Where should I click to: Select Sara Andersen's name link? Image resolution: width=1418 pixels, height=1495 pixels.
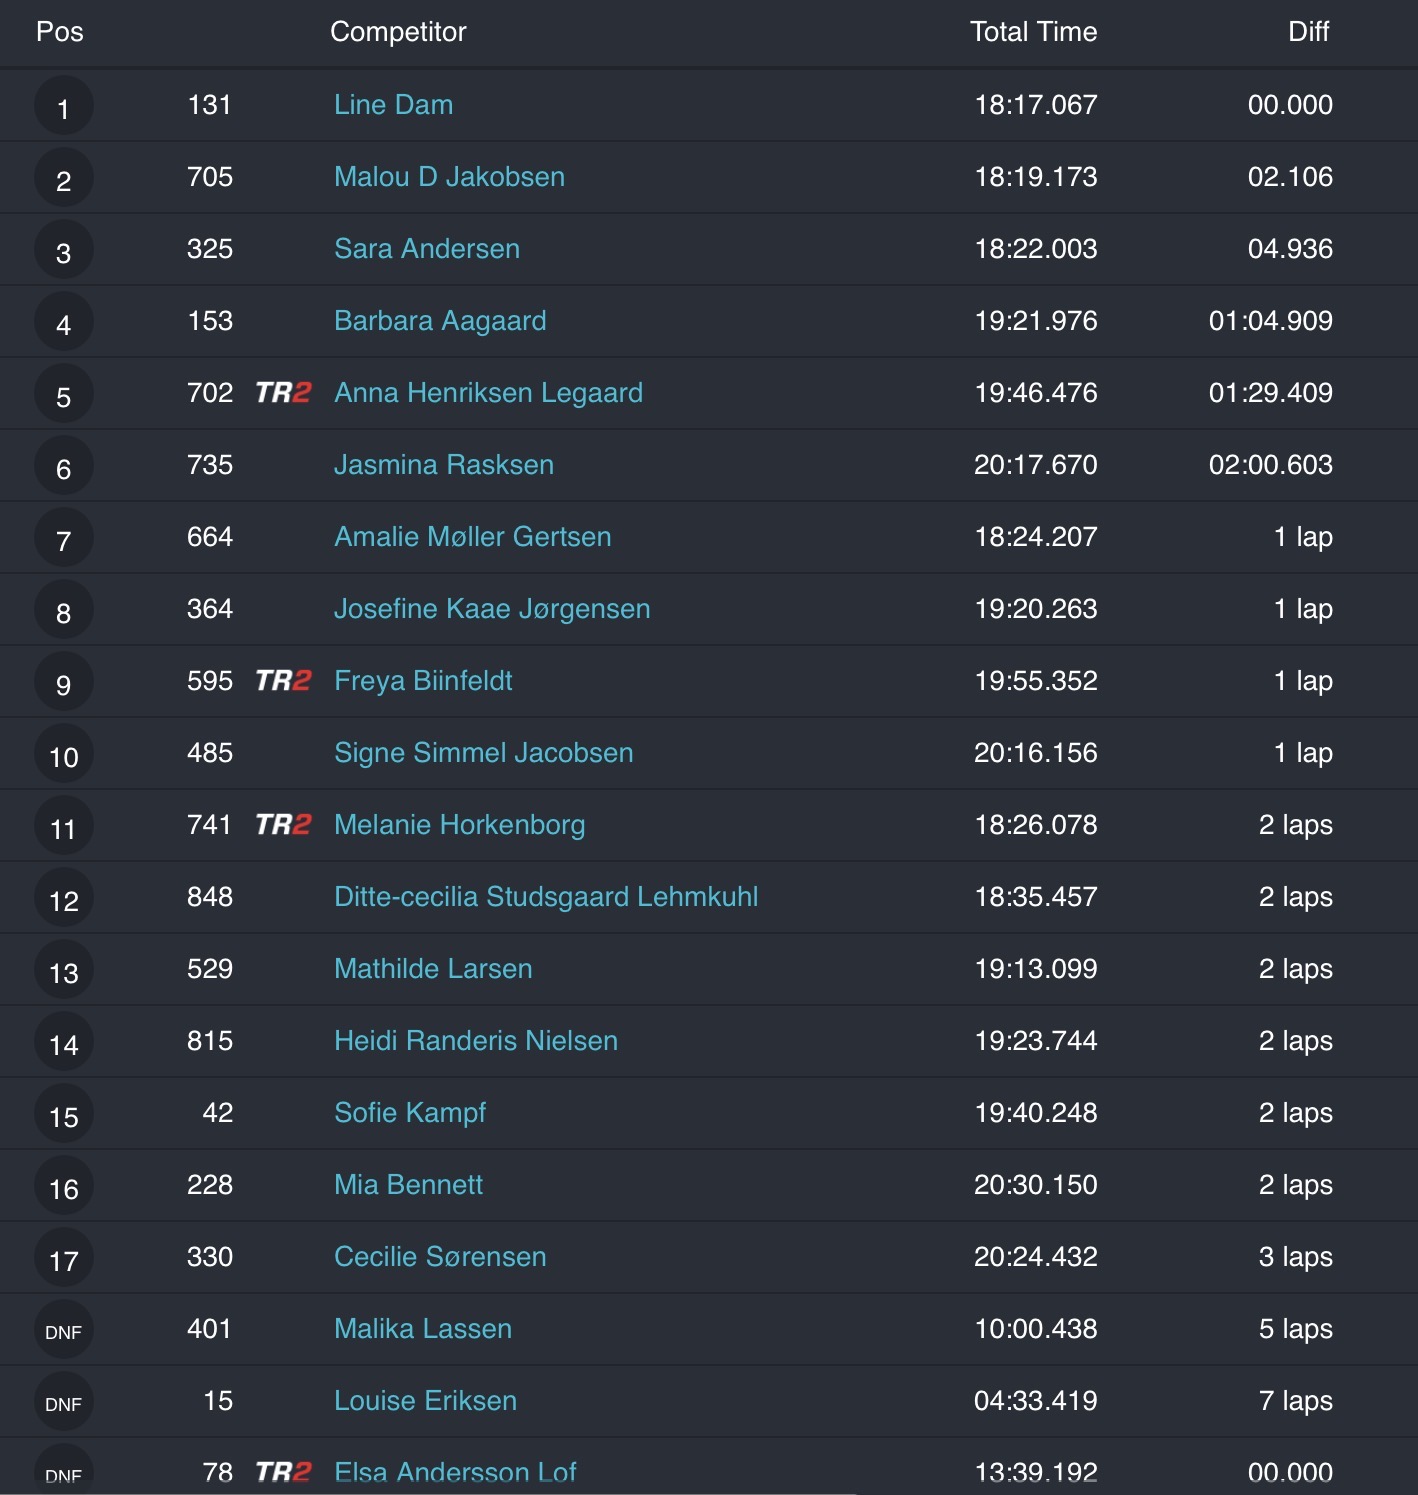[x=426, y=249]
